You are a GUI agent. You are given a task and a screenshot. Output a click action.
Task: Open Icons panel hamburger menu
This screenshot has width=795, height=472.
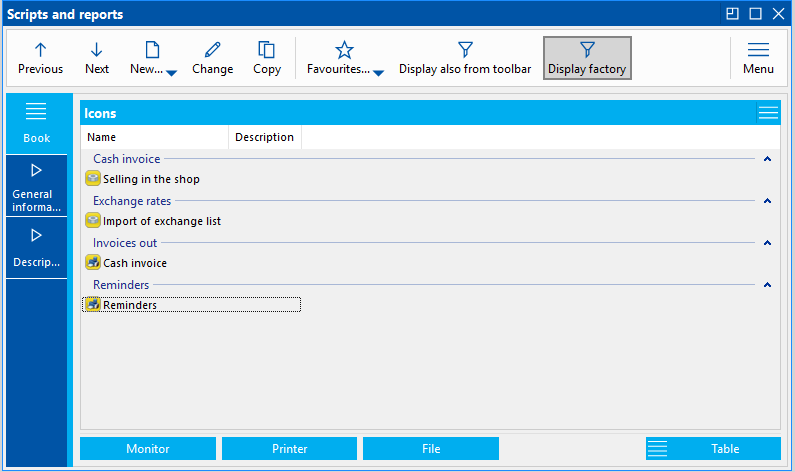(x=768, y=113)
